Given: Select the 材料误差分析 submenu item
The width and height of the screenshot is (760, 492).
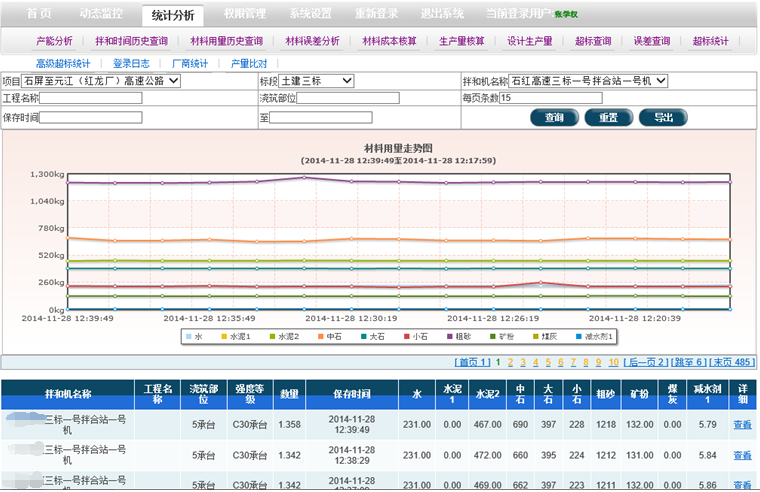Looking at the screenshot, I should coord(312,41).
